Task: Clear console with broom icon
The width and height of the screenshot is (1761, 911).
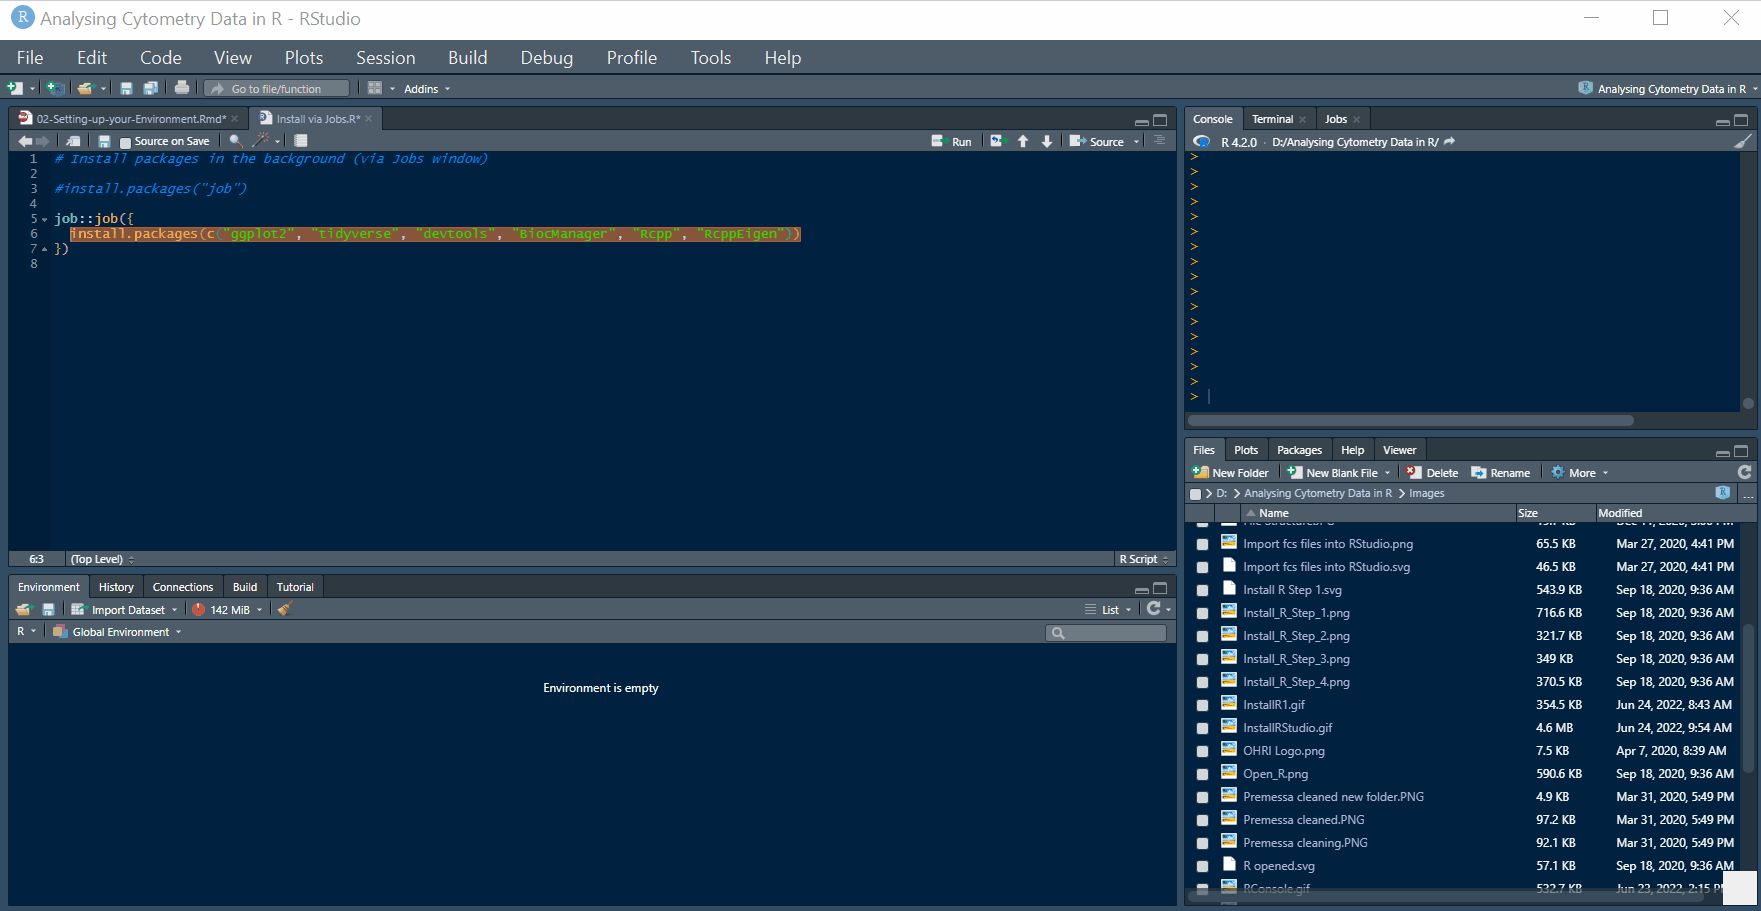Action: (1743, 142)
